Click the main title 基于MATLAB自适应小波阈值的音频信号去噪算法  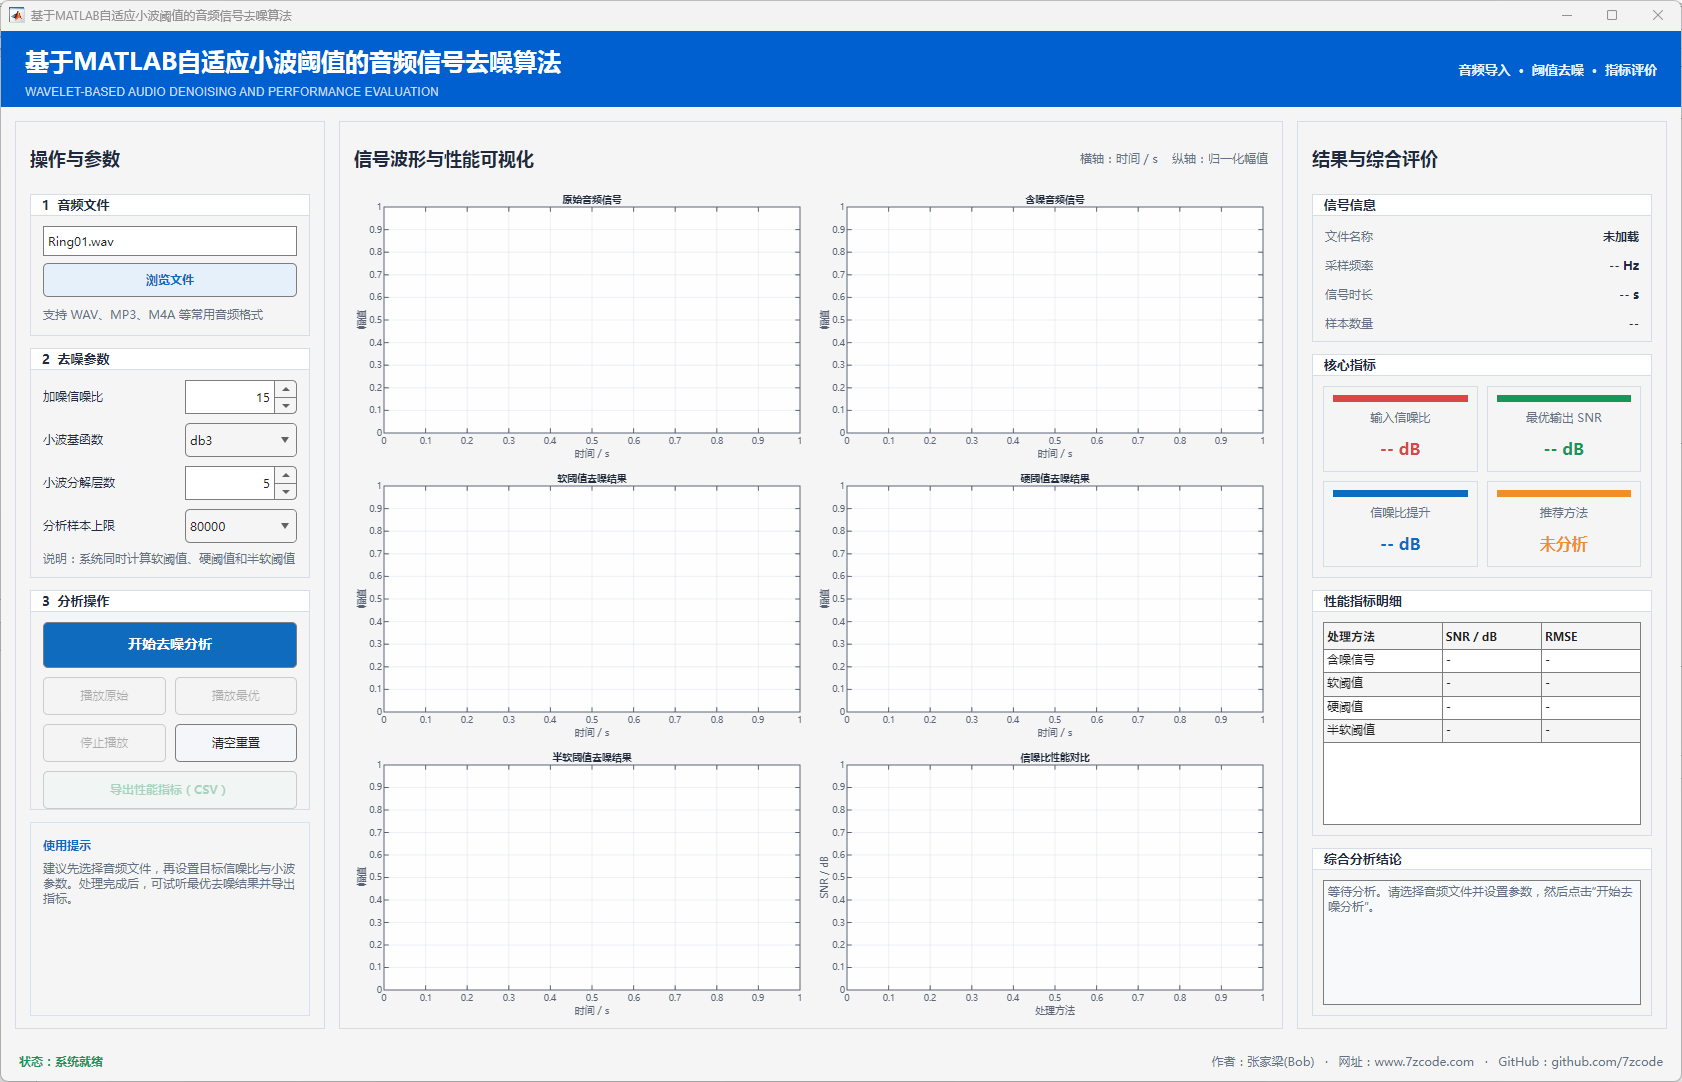tap(293, 62)
